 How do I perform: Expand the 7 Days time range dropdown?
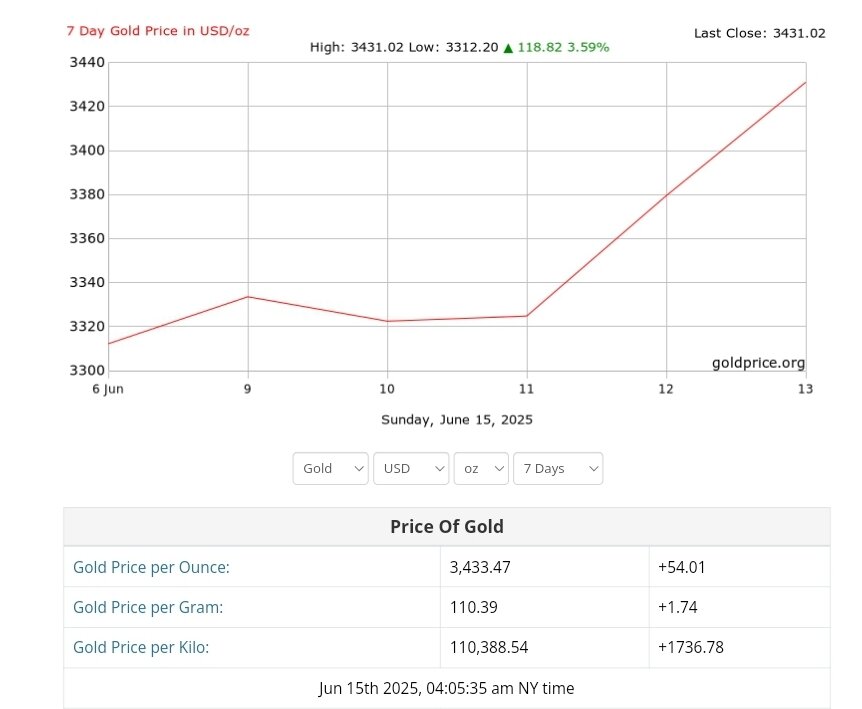[x=557, y=468]
